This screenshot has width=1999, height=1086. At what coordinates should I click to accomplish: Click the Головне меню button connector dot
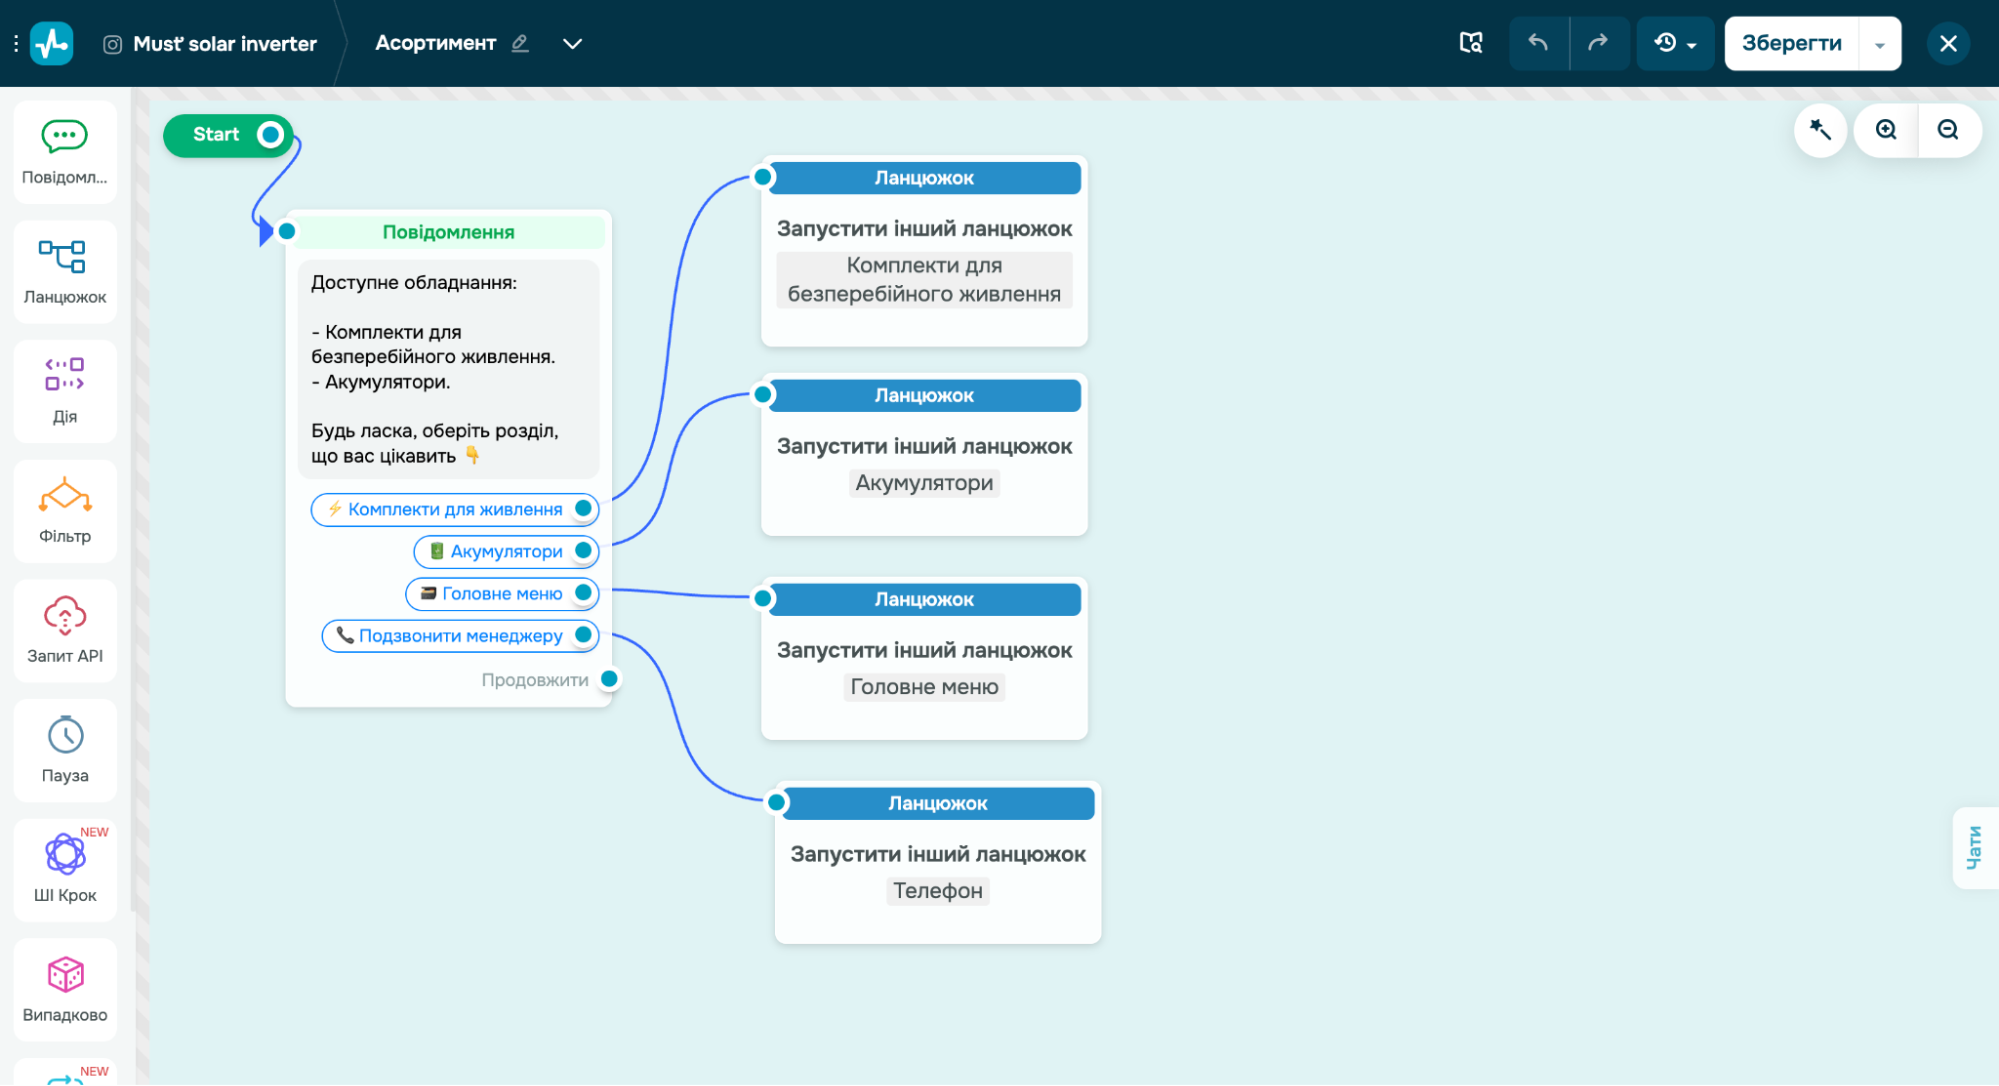tap(584, 593)
